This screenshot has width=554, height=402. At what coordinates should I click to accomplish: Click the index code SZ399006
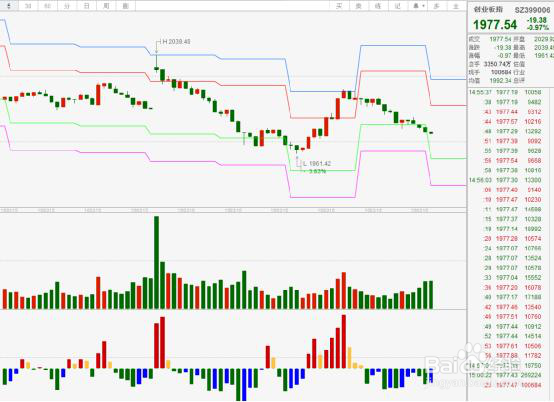click(532, 10)
